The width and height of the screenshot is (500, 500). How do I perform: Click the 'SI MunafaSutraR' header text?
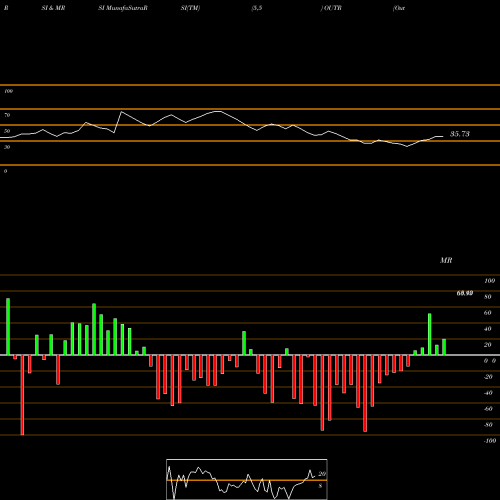(123, 8)
